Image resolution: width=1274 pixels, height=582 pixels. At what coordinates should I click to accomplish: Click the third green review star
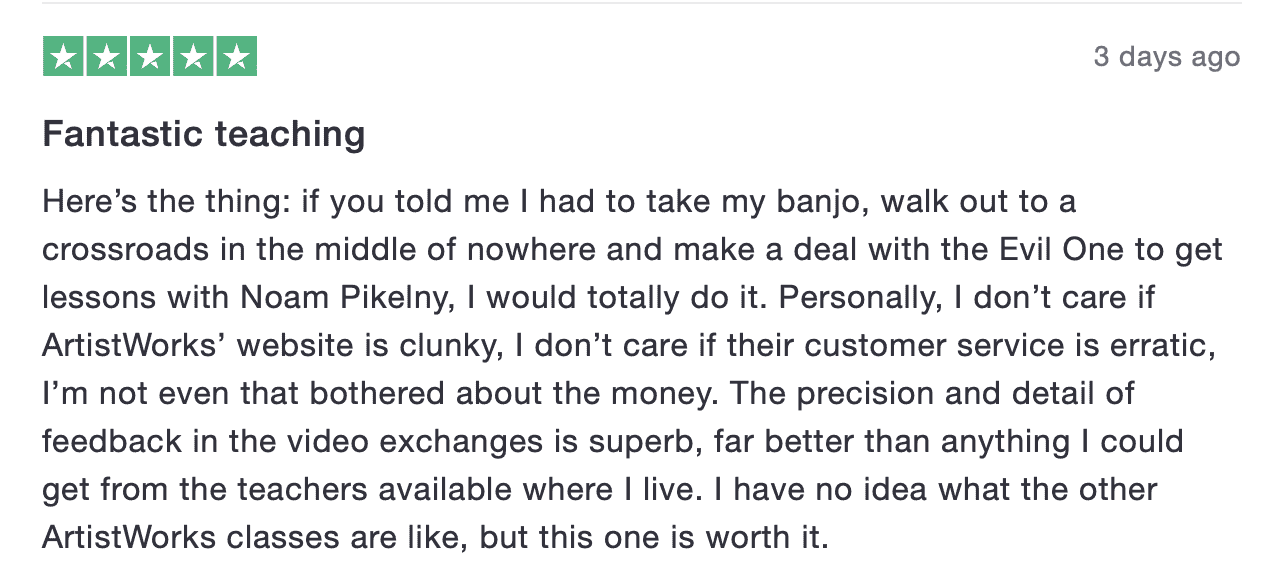point(150,57)
